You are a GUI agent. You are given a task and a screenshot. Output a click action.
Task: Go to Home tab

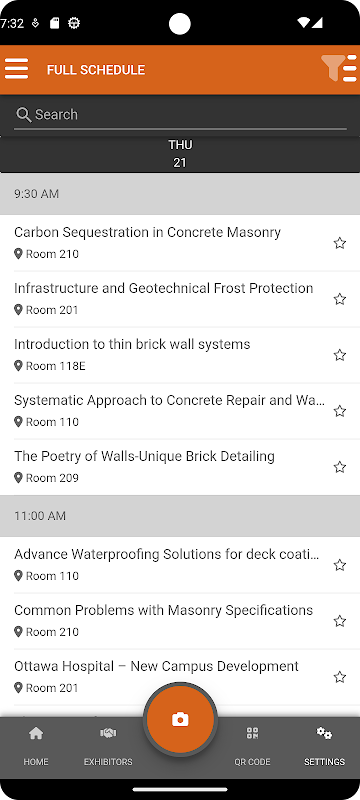coord(36,747)
